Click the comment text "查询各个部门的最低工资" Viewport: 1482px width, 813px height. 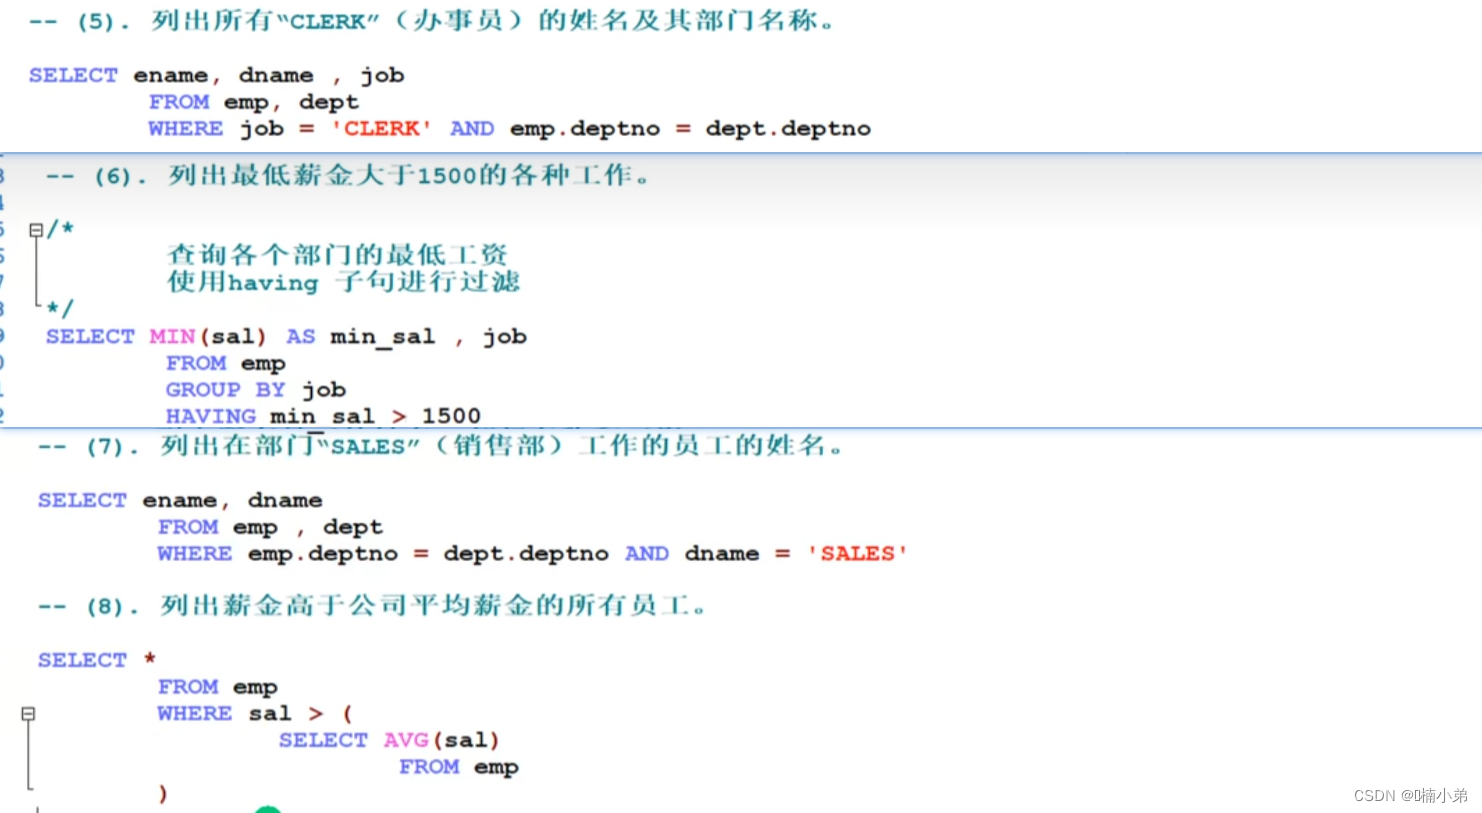pos(338,255)
